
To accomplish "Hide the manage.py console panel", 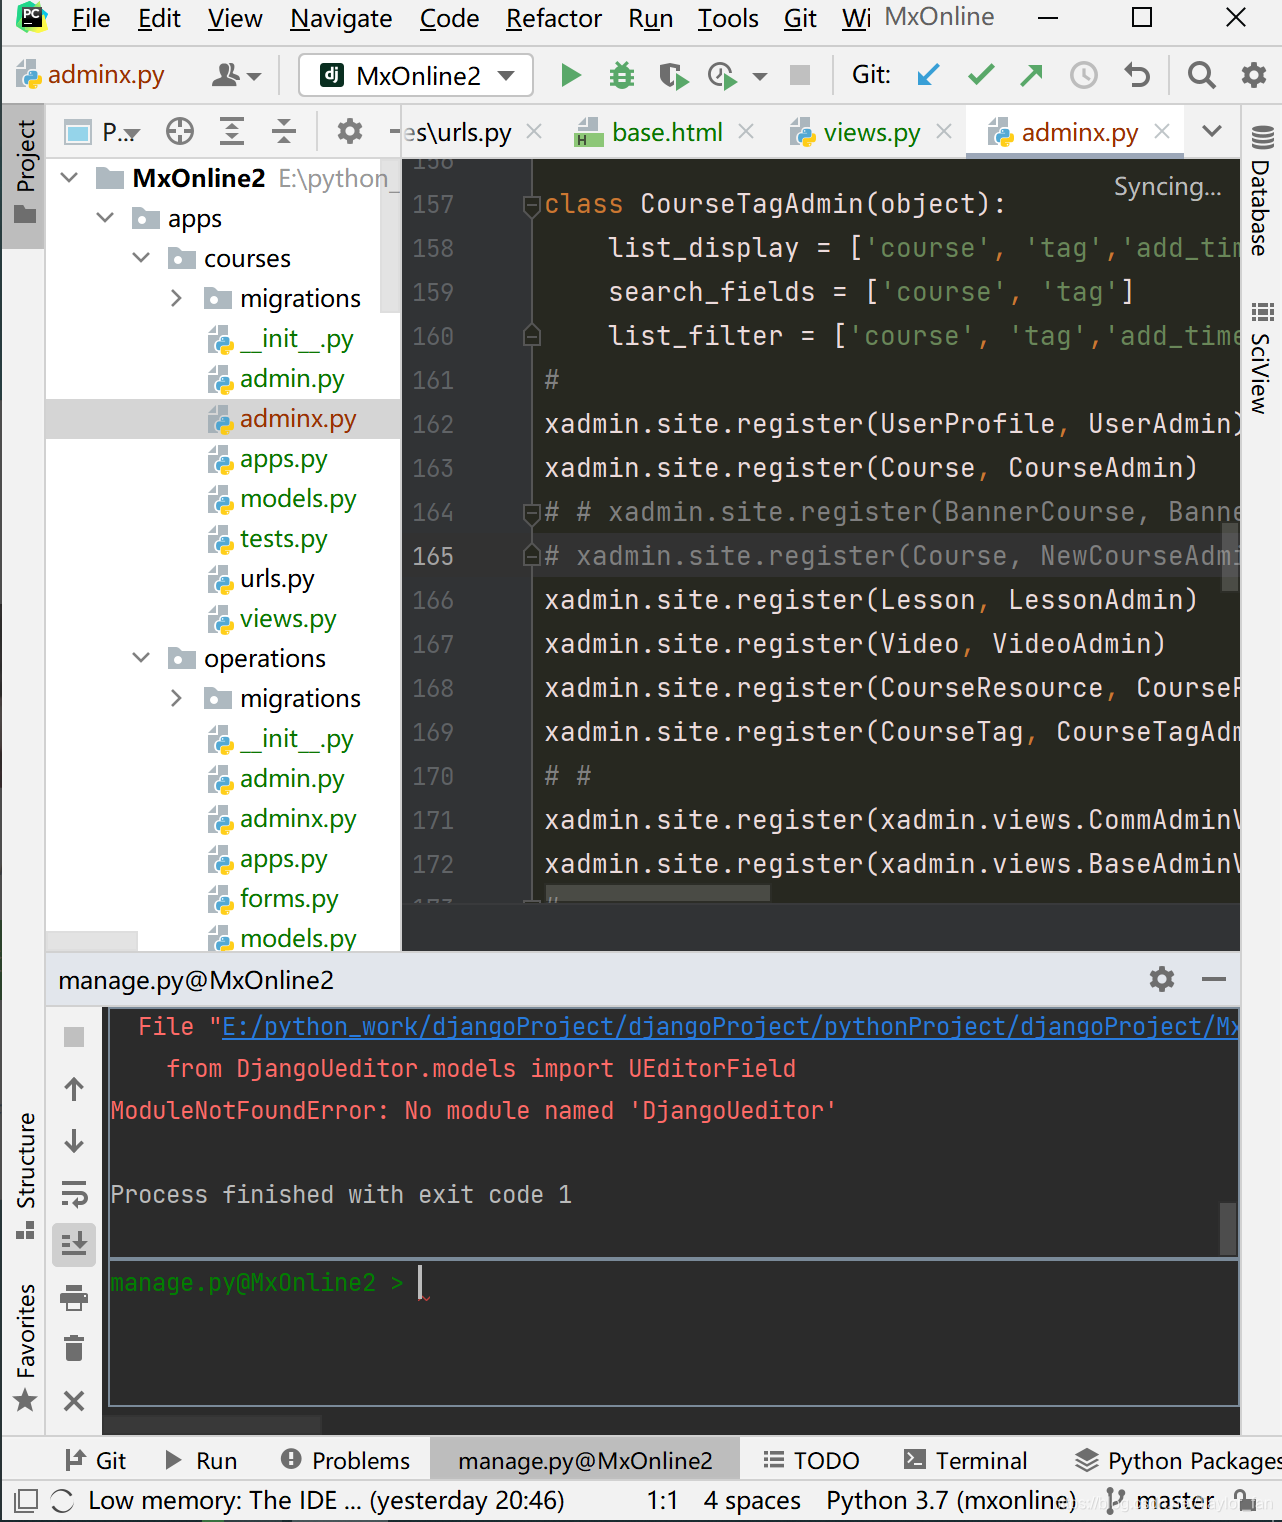I will click(1214, 979).
